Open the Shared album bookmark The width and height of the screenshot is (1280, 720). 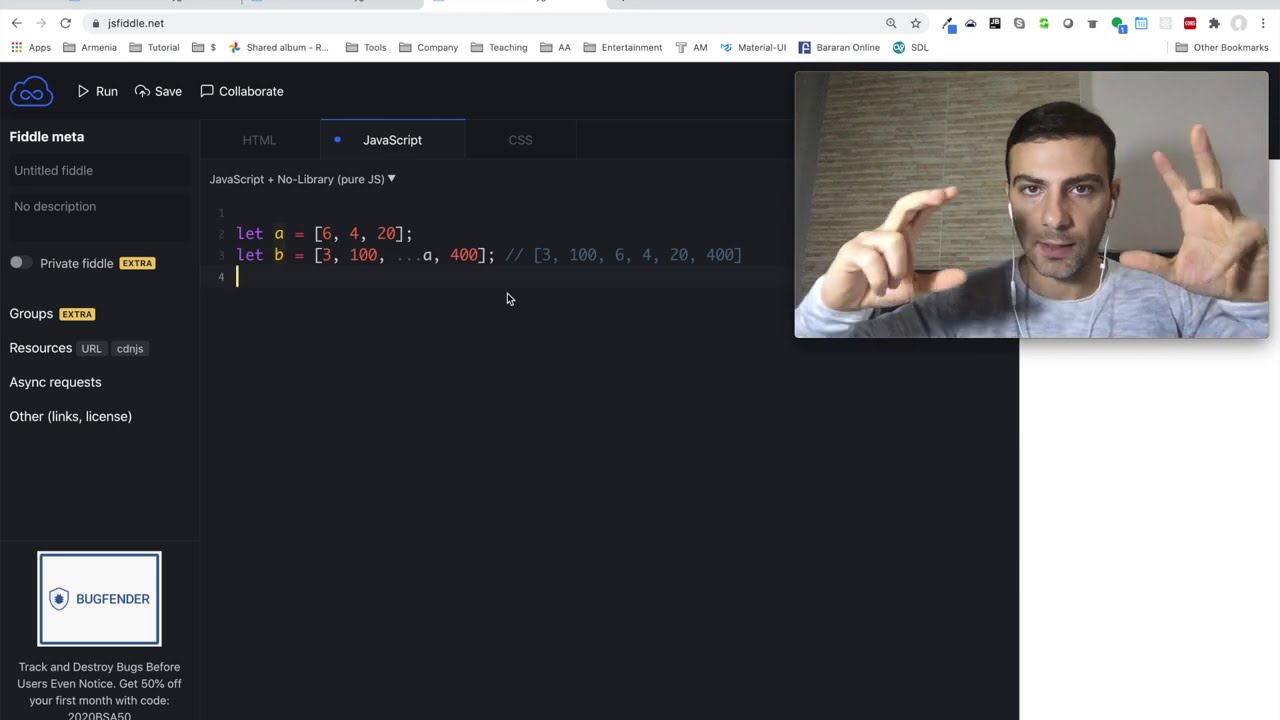point(279,47)
